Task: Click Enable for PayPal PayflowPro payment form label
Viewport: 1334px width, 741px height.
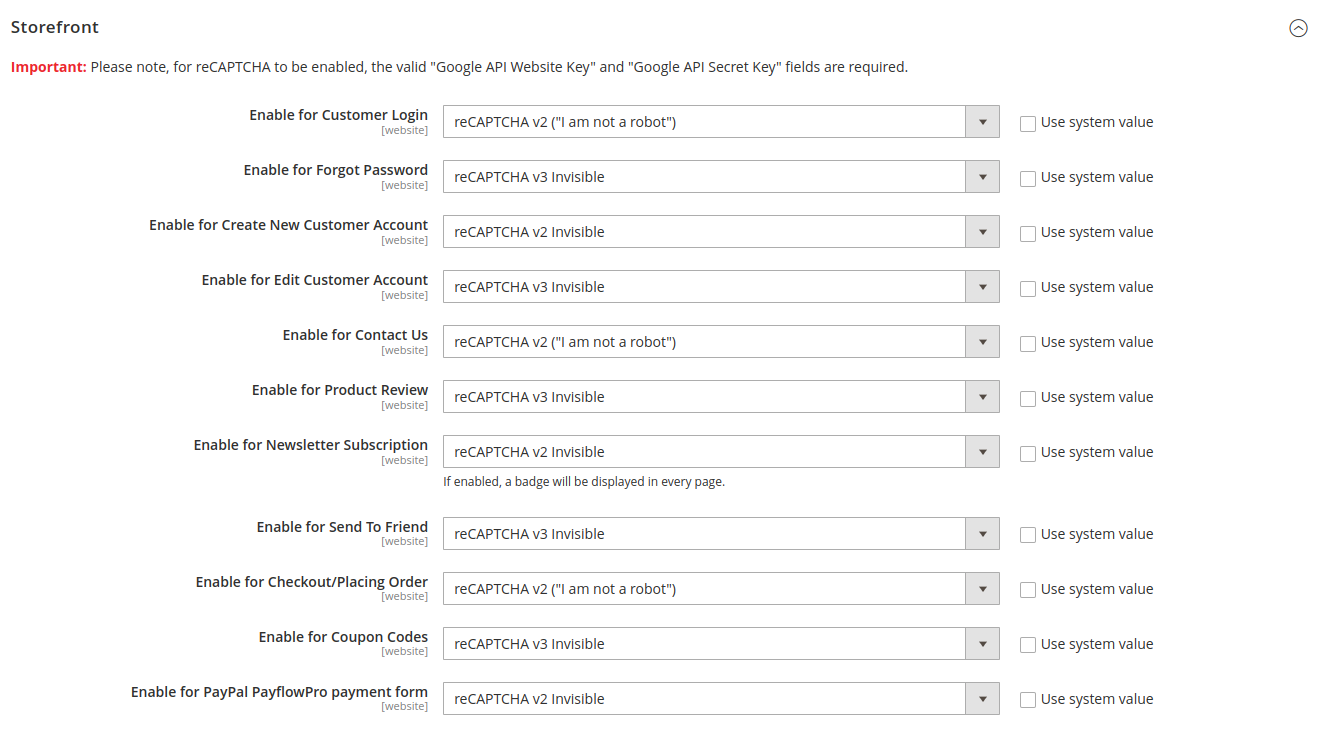Action: pos(279,692)
